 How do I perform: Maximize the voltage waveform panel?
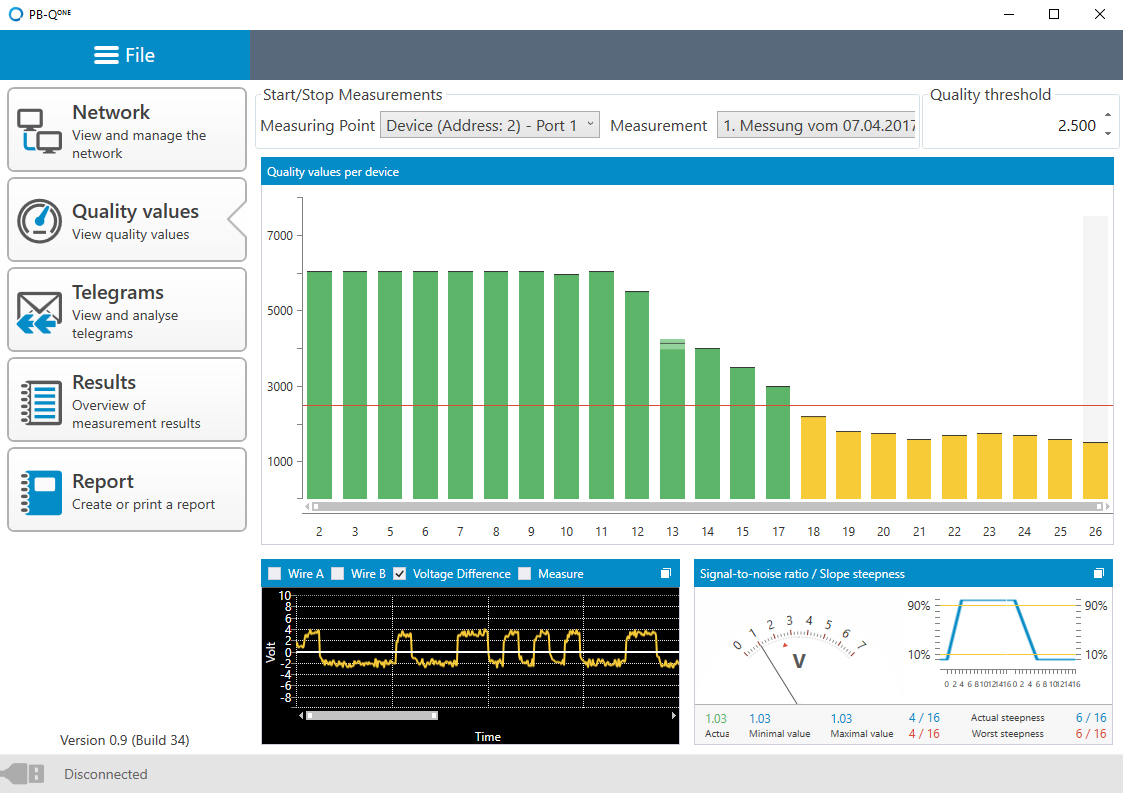(x=666, y=574)
